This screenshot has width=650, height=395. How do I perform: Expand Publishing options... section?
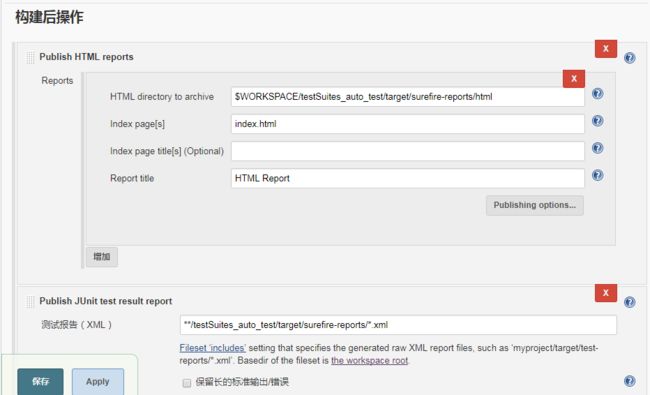click(535, 205)
